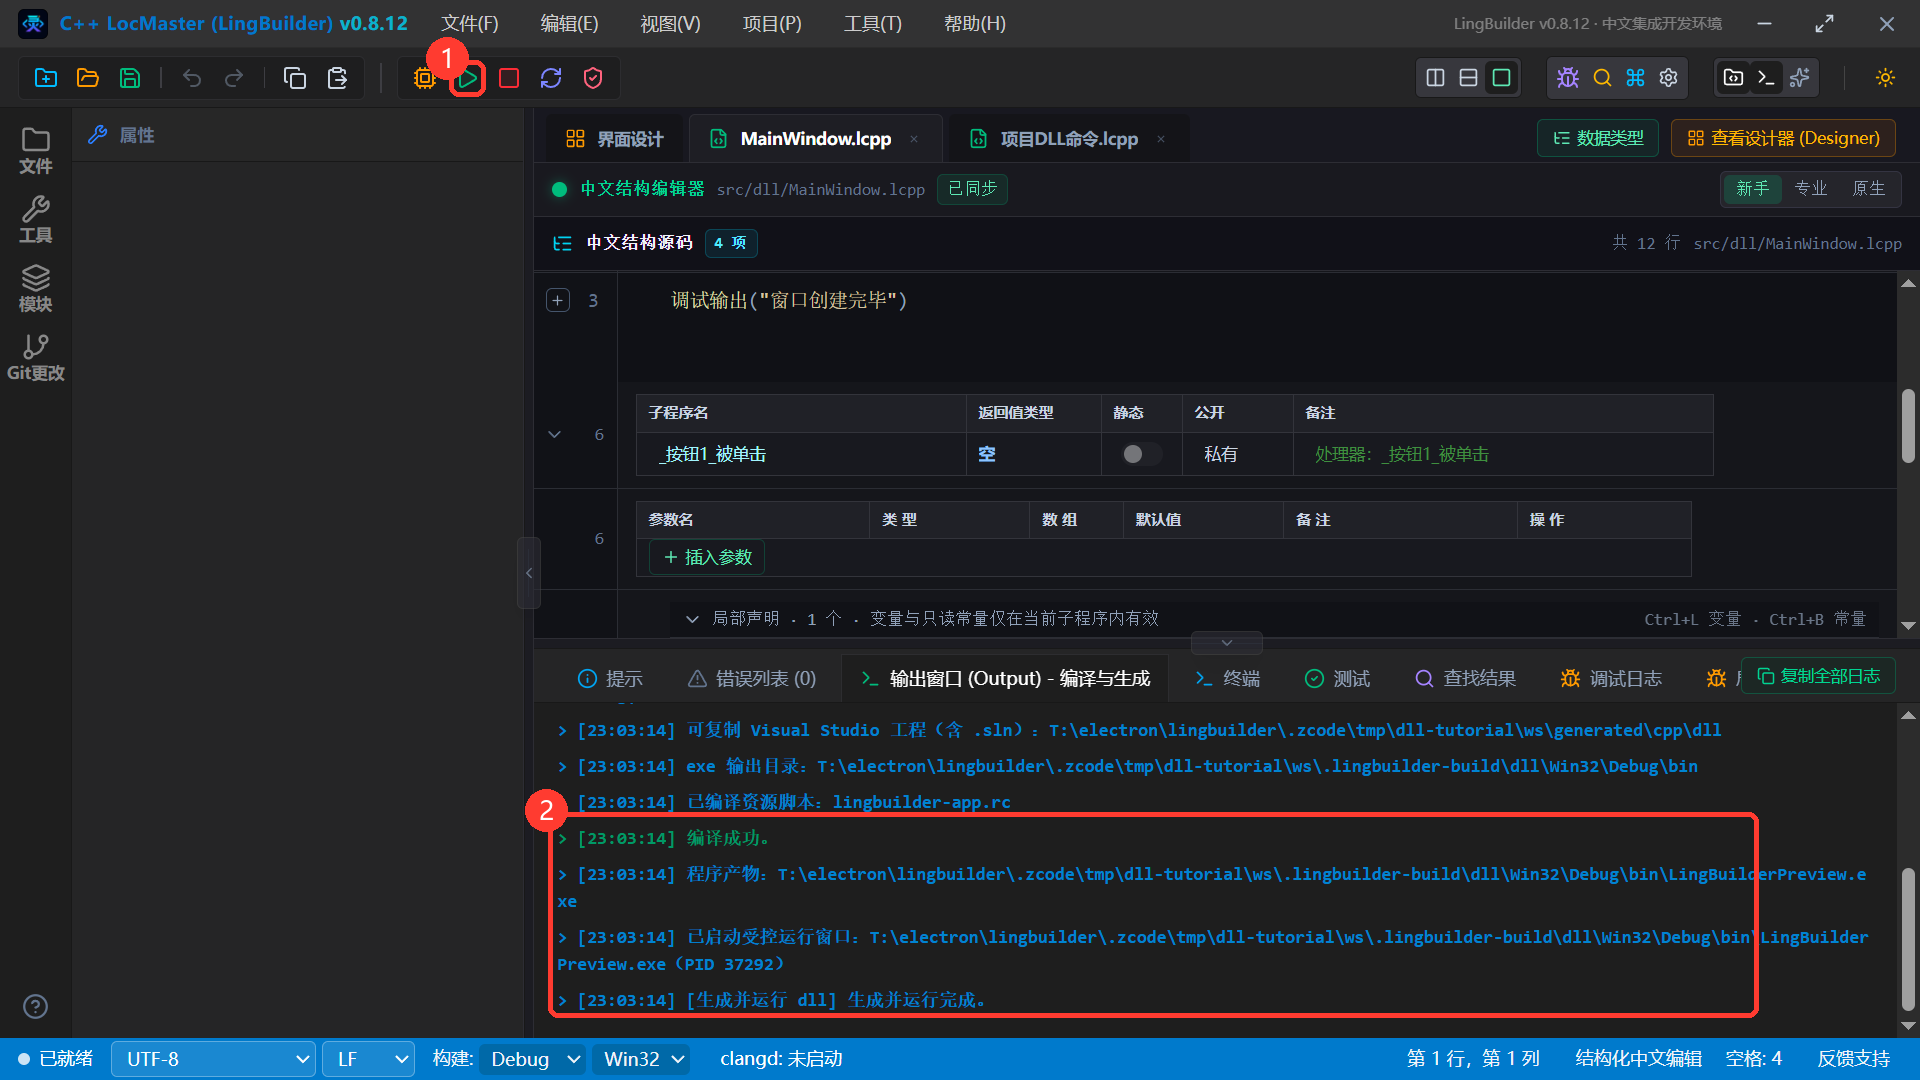1920x1080 pixels.
Task: Toggle the sun theme icon
Action: [x=1885, y=78]
